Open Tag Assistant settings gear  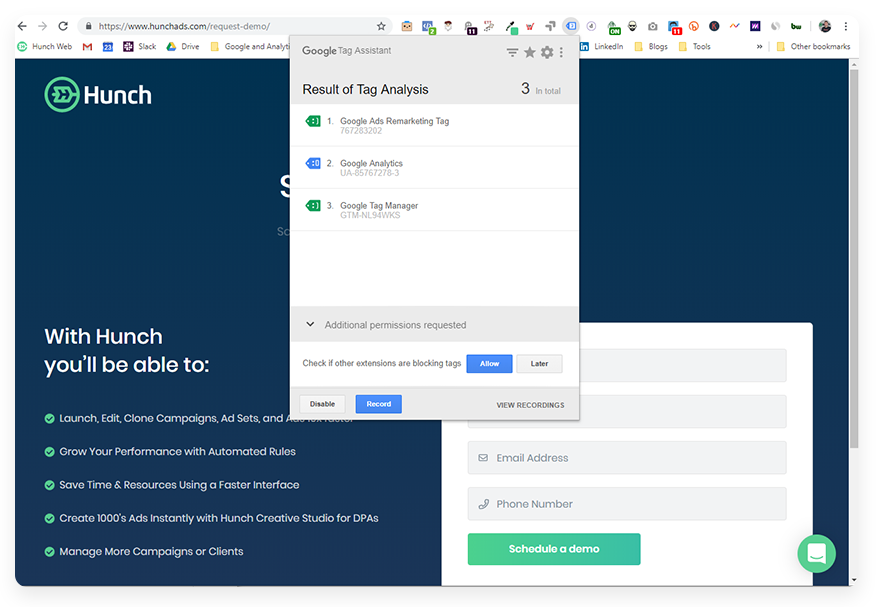coord(549,51)
